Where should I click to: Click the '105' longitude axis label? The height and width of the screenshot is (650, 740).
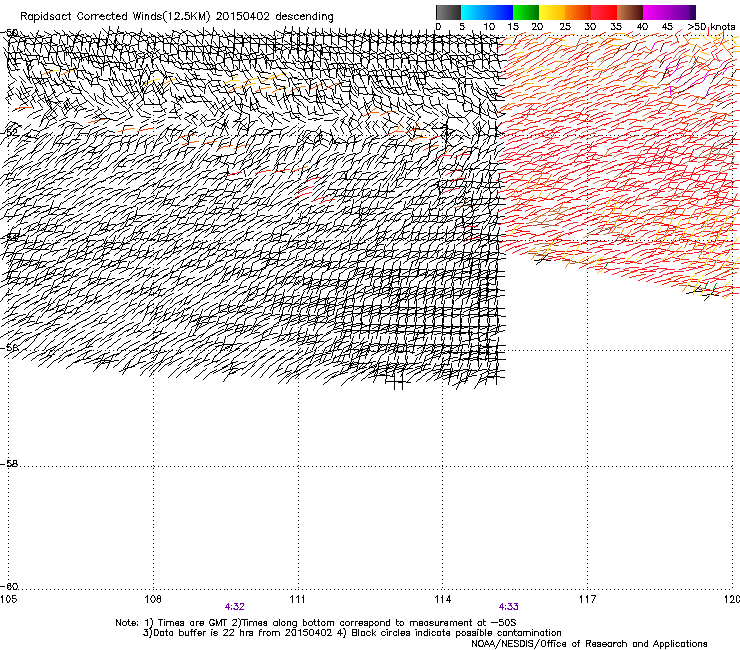(x=8, y=599)
